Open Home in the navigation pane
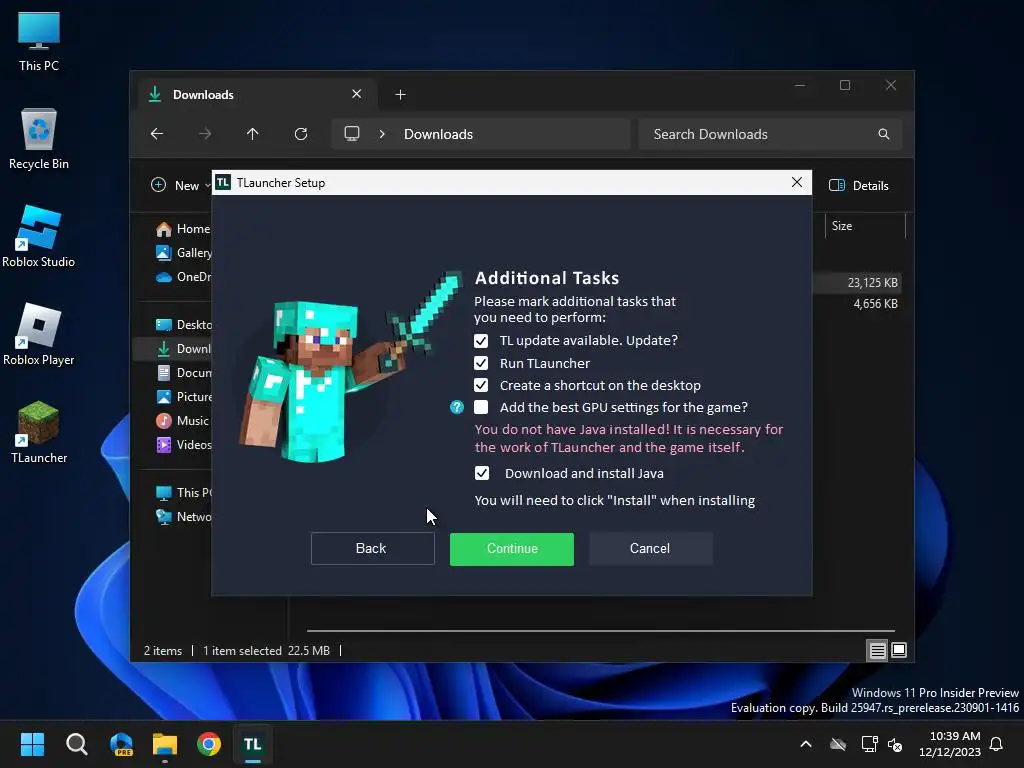Image resolution: width=1024 pixels, height=768 pixels. pyautogui.click(x=183, y=229)
